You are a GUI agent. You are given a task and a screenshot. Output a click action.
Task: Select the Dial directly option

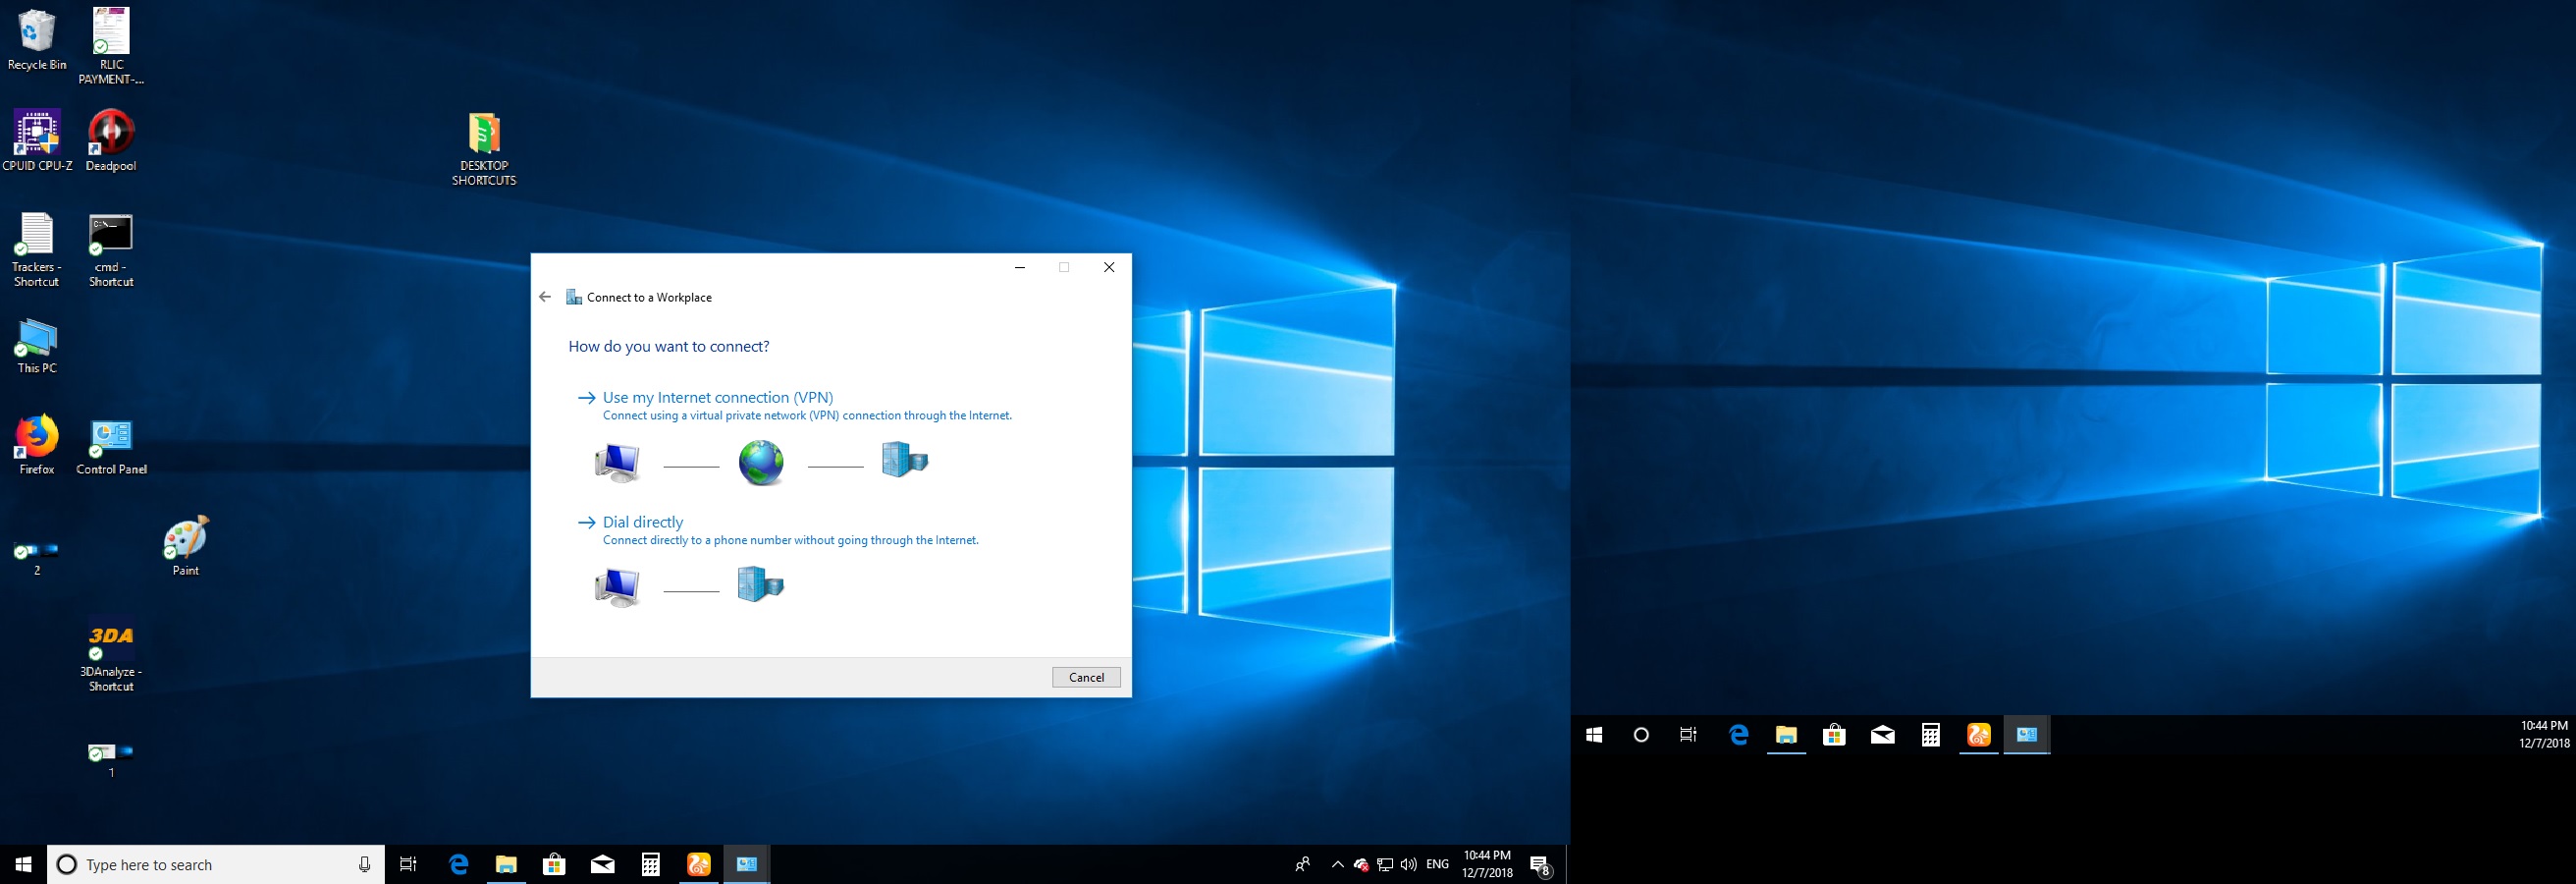coord(642,522)
